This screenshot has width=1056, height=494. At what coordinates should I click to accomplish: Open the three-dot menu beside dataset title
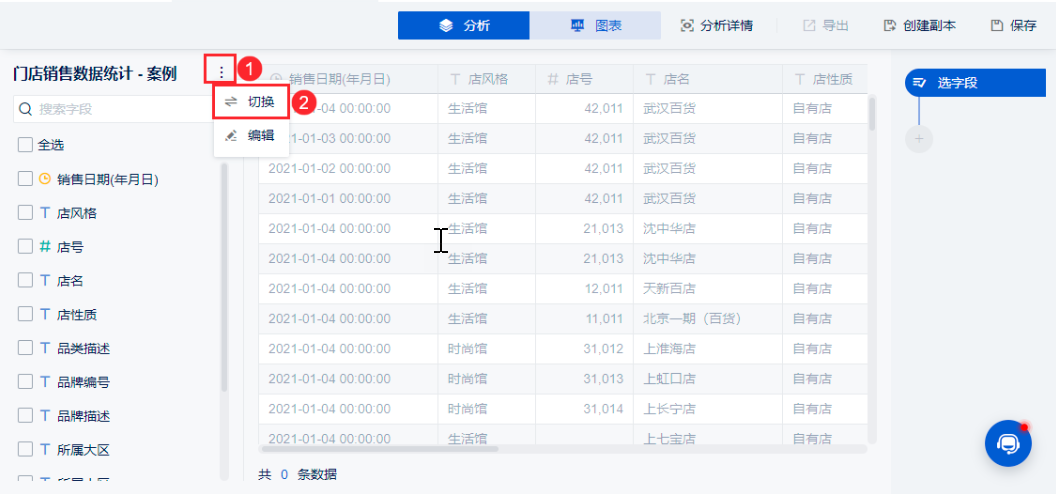pos(222,72)
